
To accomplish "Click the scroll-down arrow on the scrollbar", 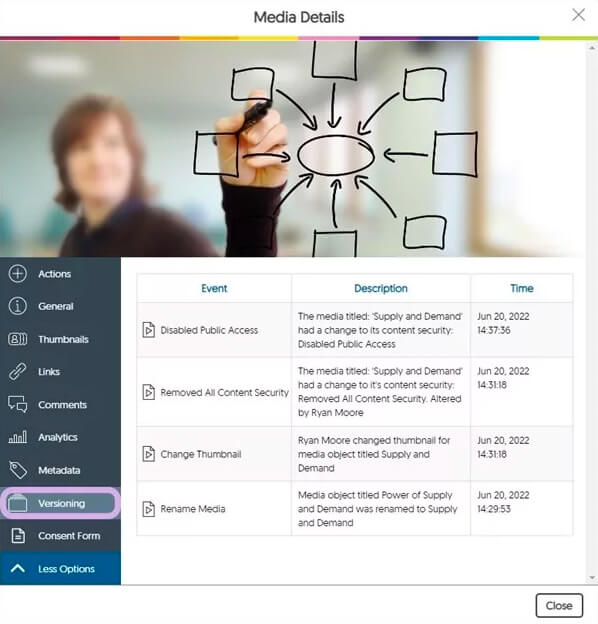I will (x=592, y=577).
